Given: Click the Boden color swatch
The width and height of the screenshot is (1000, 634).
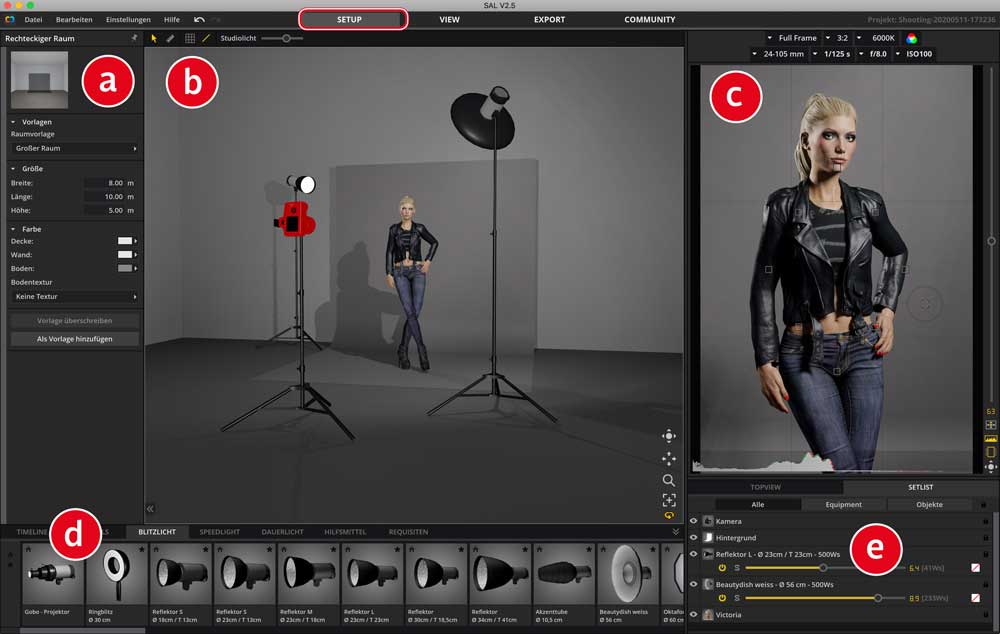Looking at the screenshot, I should tap(125, 269).
